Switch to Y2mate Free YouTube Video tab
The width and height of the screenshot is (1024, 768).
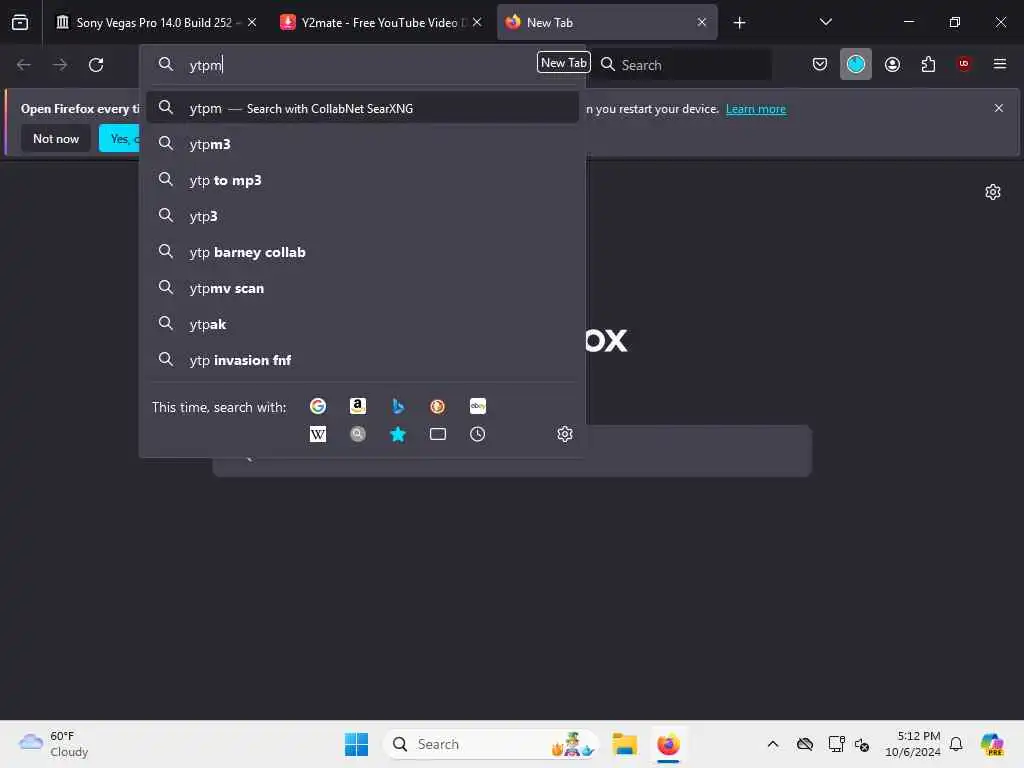click(382, 22)
